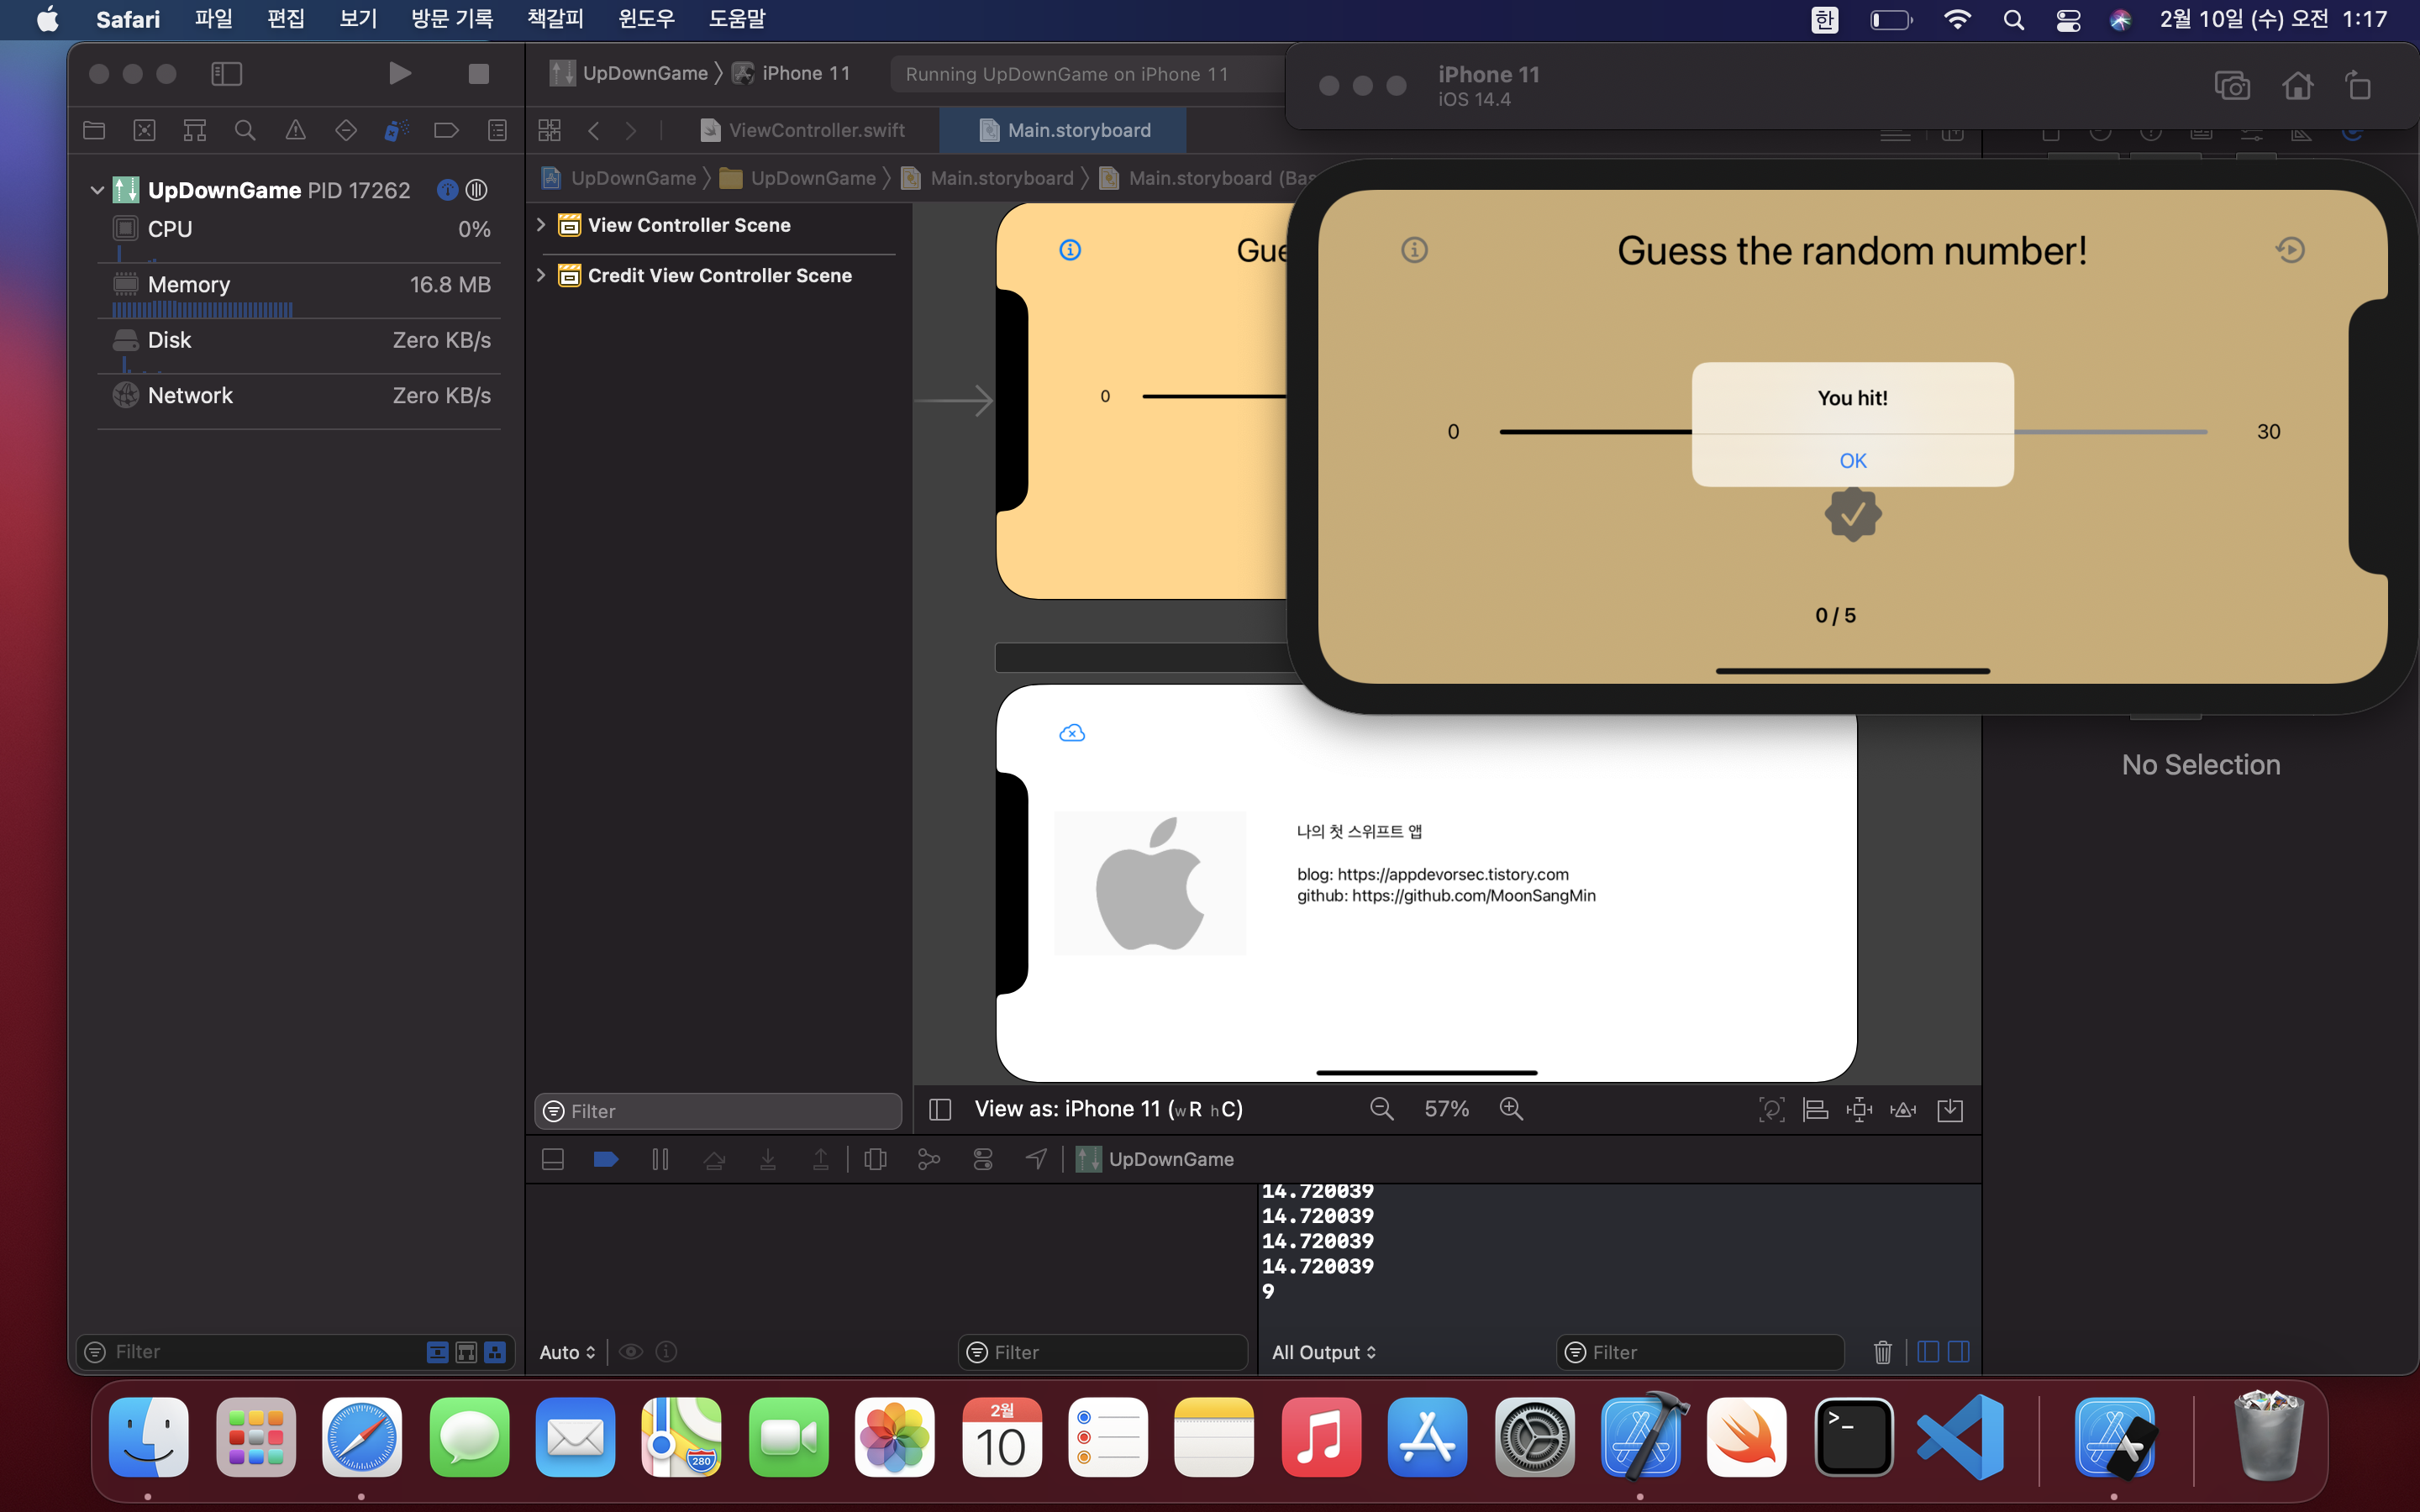
Task: Expand the View Controller Scene item
Action: point(541,225)
